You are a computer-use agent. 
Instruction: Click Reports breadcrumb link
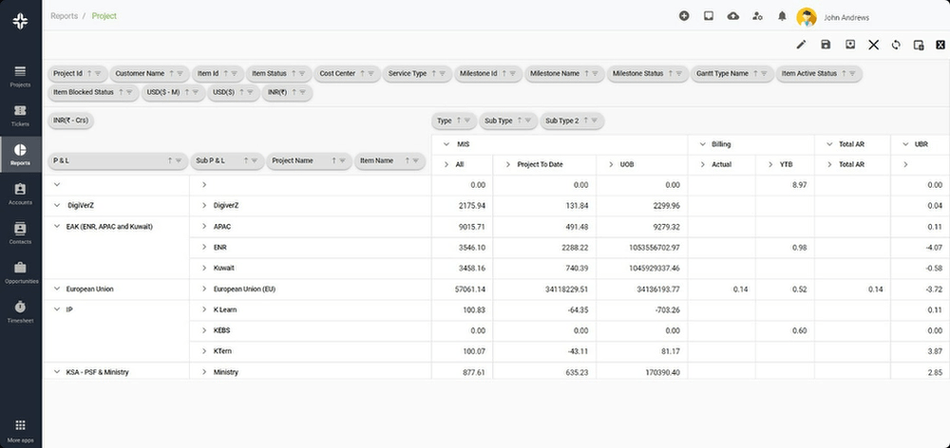pos(64,16)
